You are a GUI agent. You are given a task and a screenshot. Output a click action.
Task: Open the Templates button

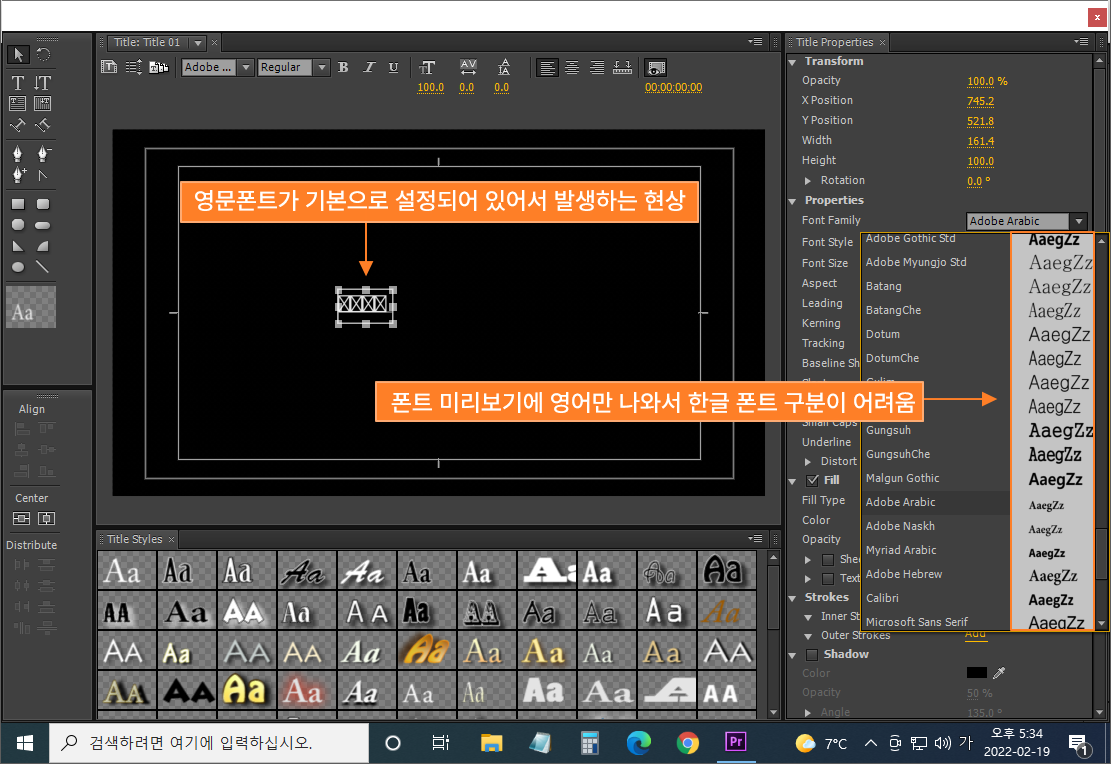(159, 67)
